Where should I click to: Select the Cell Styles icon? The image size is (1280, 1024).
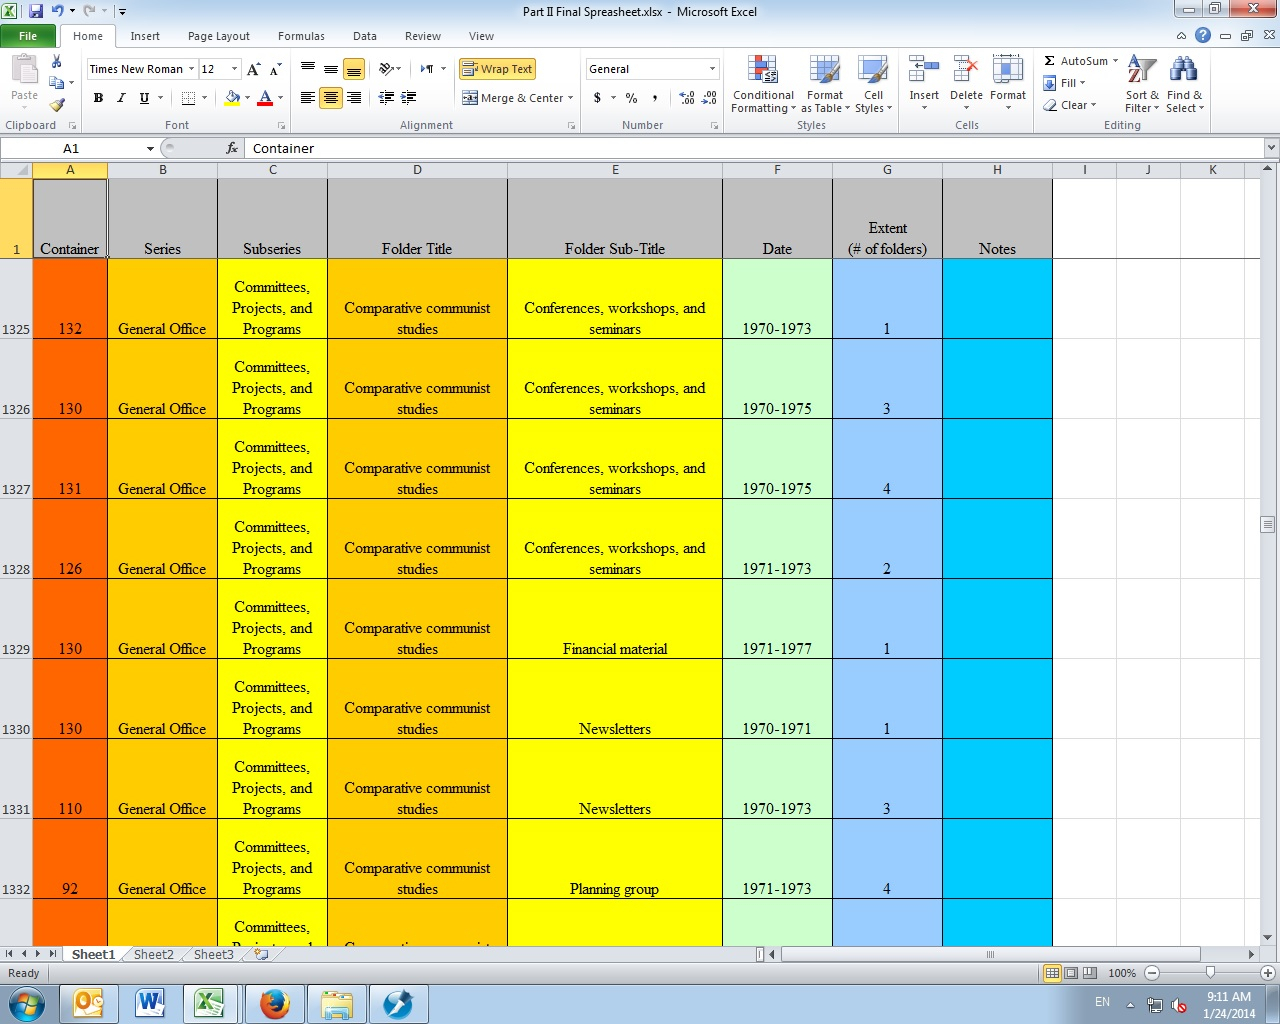873,85
